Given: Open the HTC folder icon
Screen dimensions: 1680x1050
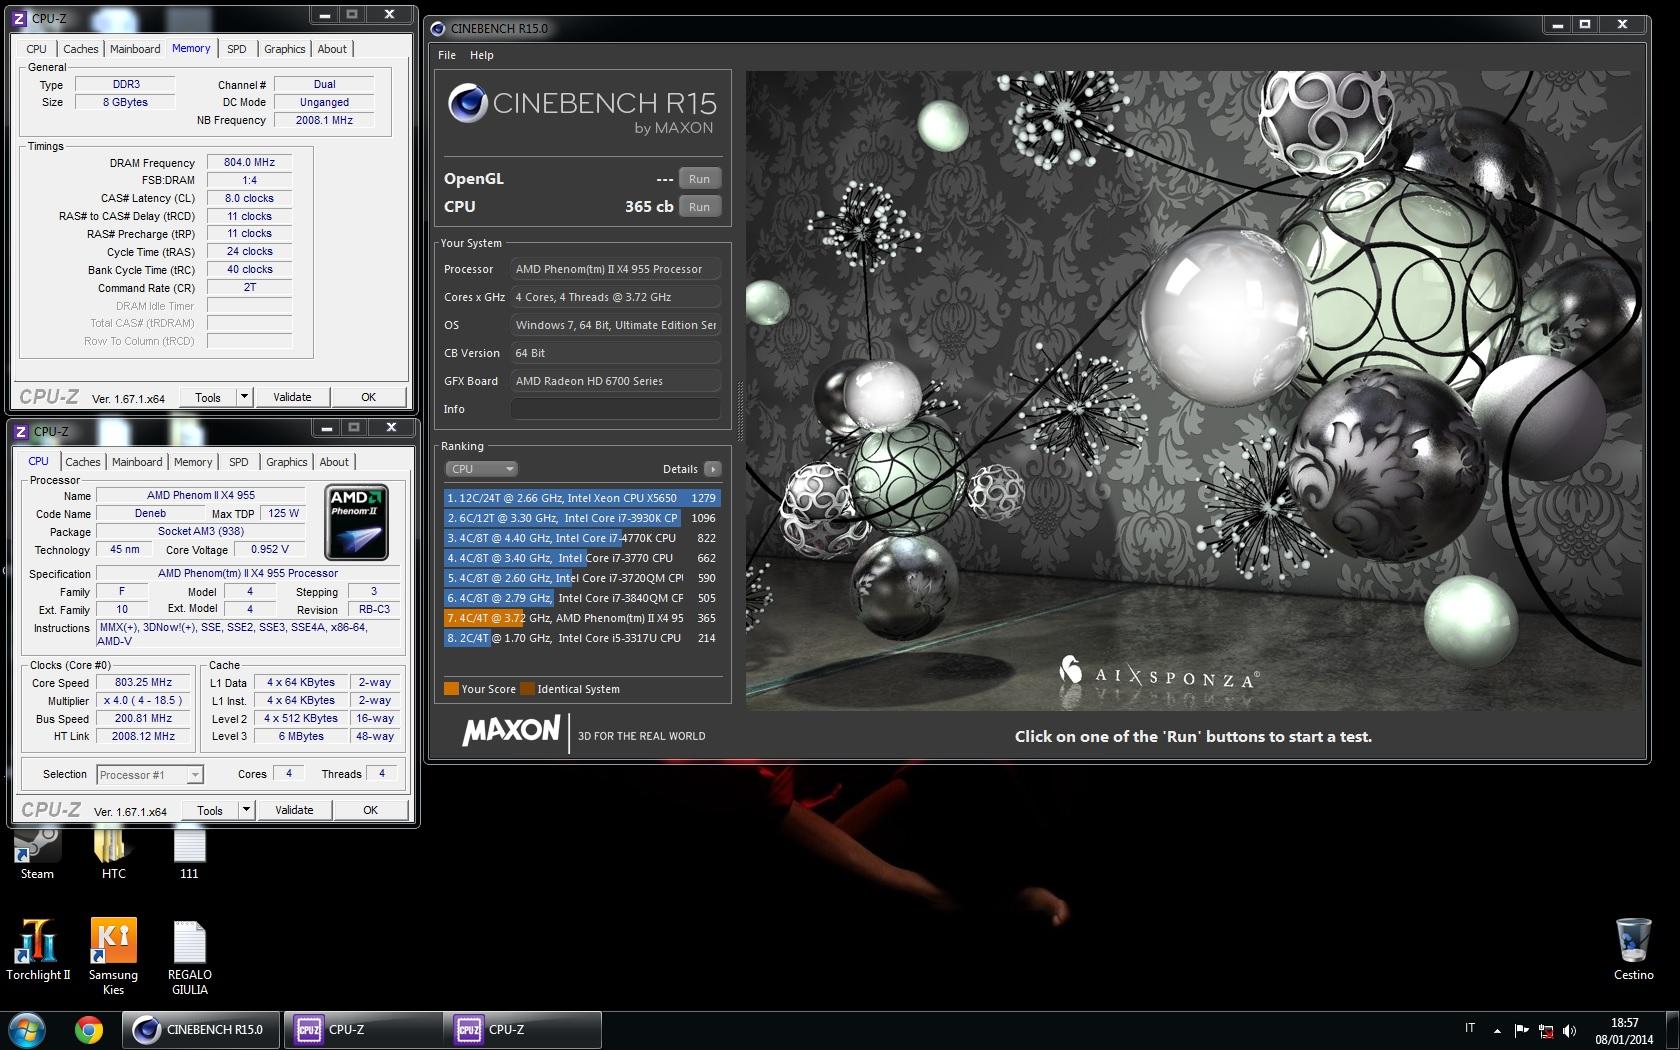Looking at the screenshot, I should coord(113,848).
